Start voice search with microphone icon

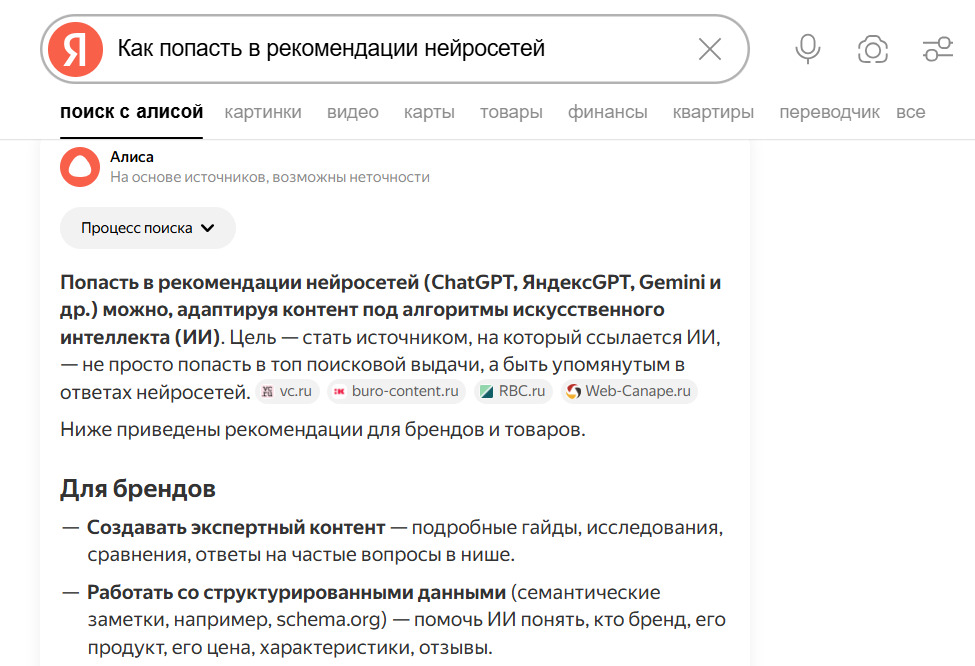point(808,49)
